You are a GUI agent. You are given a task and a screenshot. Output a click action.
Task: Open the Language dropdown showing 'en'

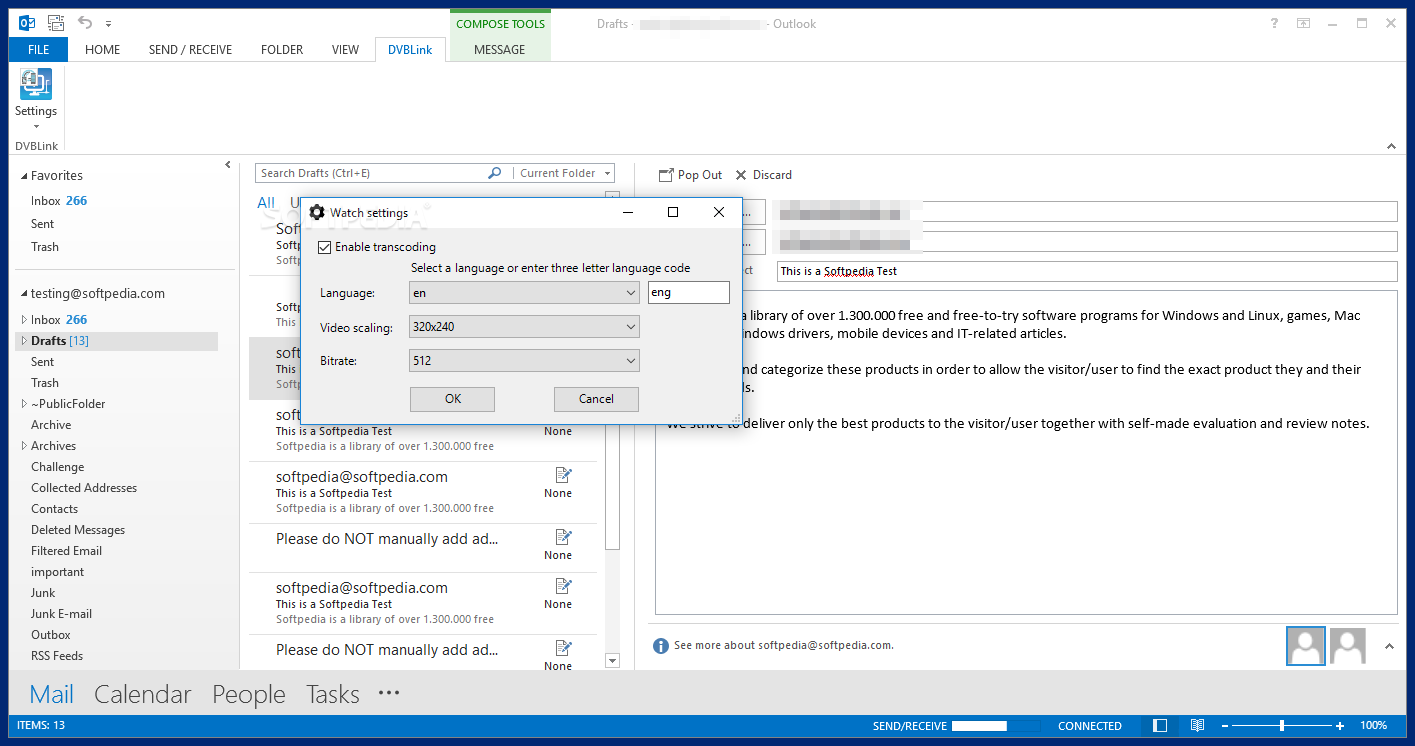(524, 293)
